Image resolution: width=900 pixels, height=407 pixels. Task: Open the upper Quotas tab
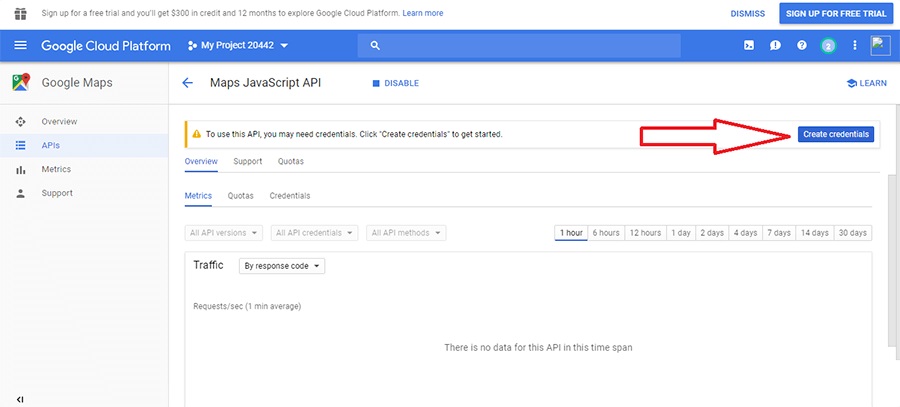pos(290,161)
